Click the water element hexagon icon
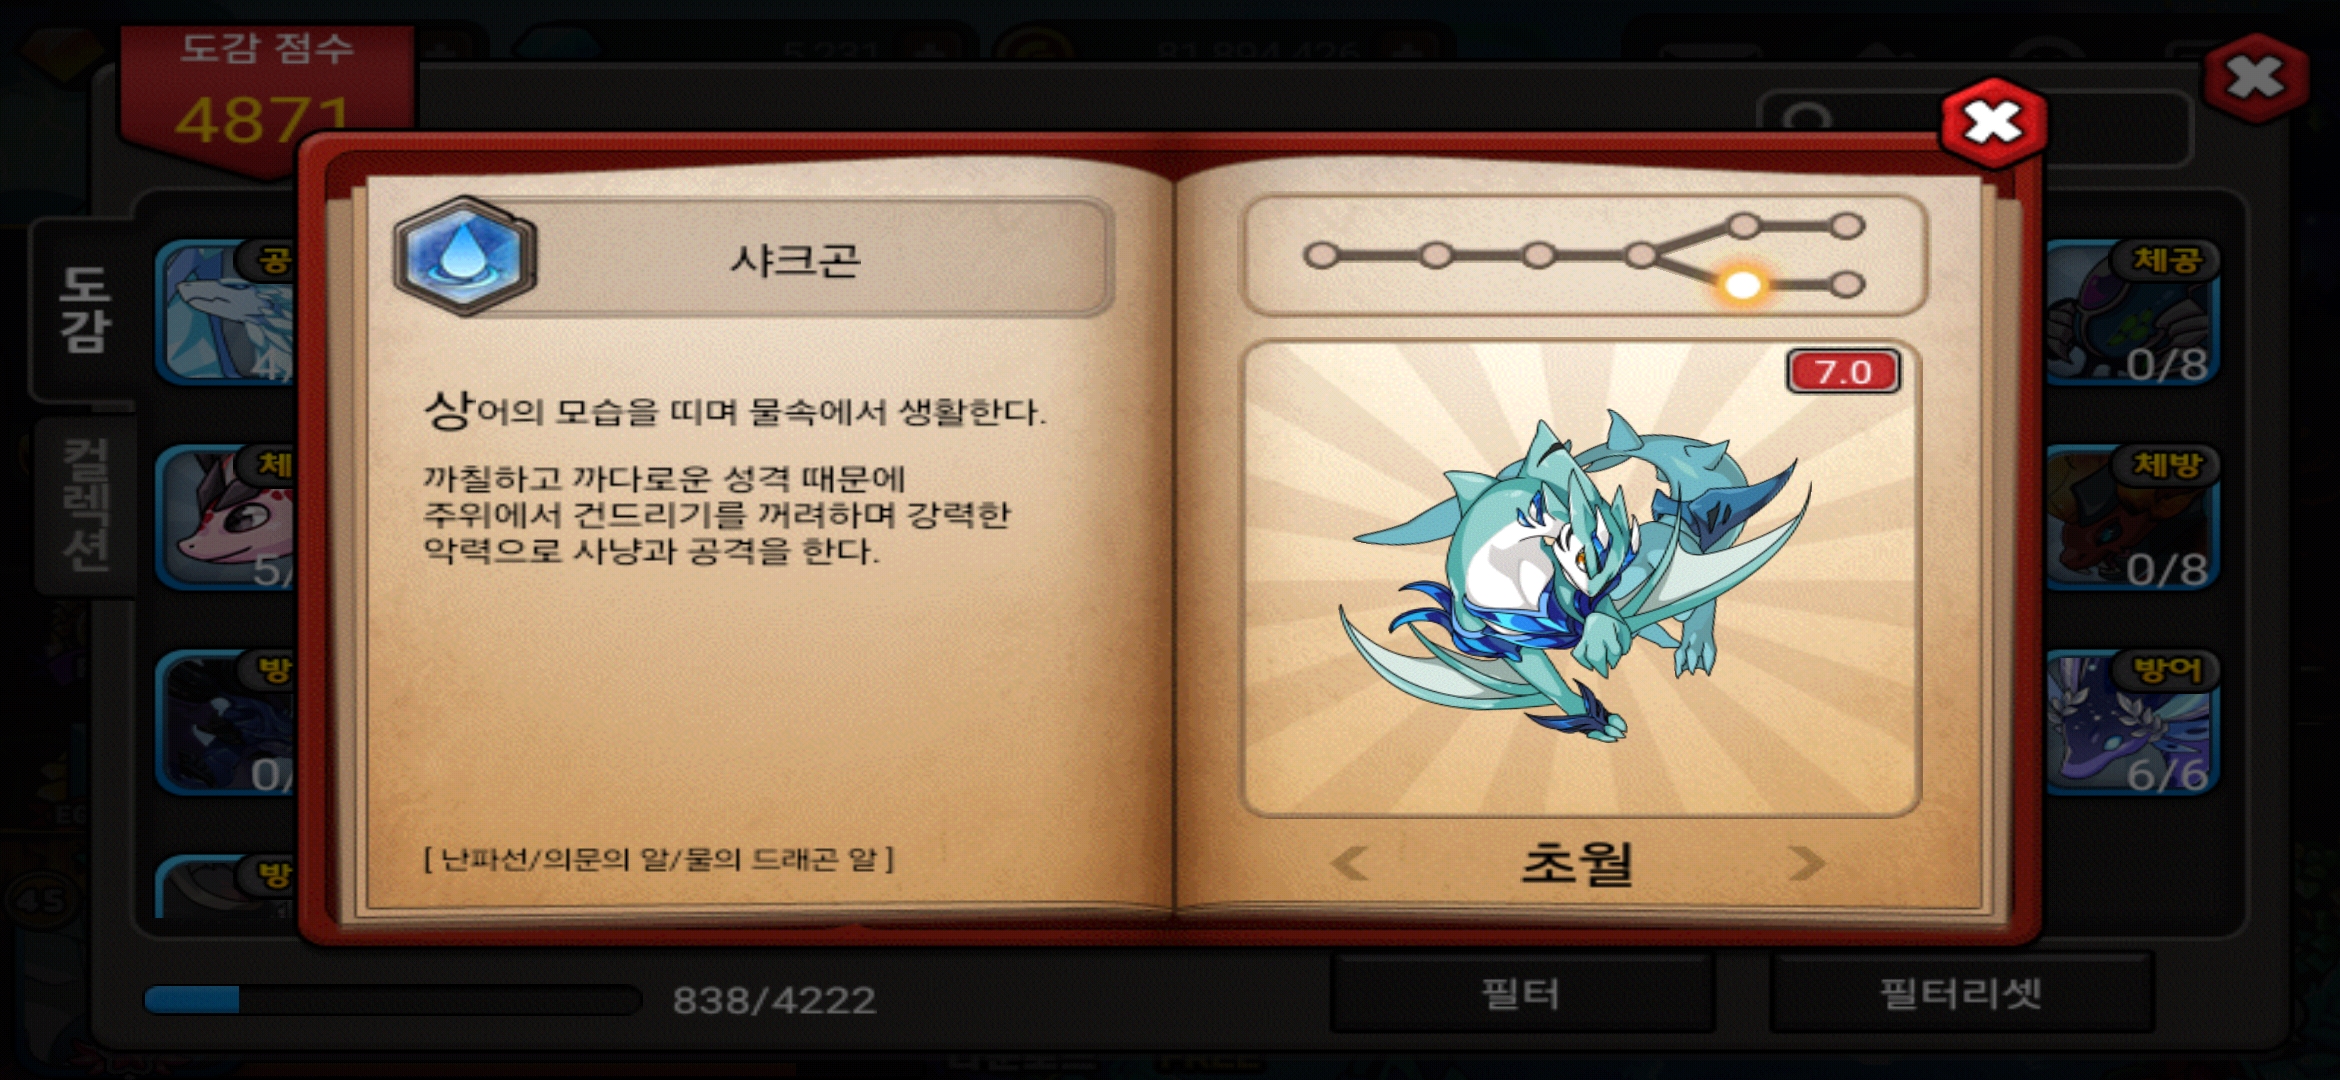The height and width of the screenshot is (1080, 2340). pyautogui.click(x=465, y=256)
